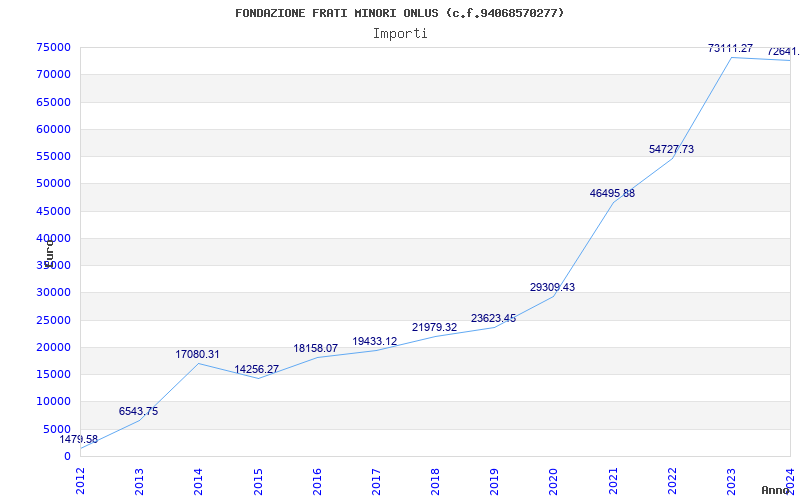The width and height of the screenshot is (800, 500).
Task: Click y-axis value 30000
Action: 54,293
